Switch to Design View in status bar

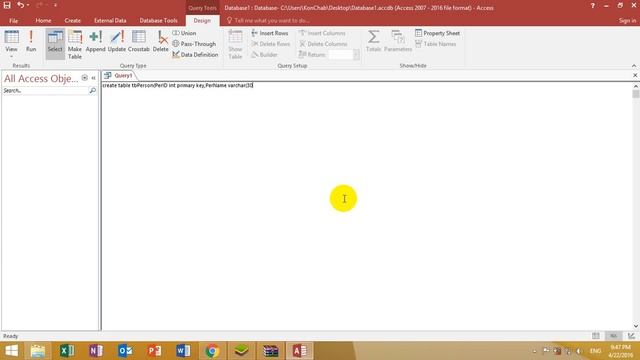tap(631, 336)
